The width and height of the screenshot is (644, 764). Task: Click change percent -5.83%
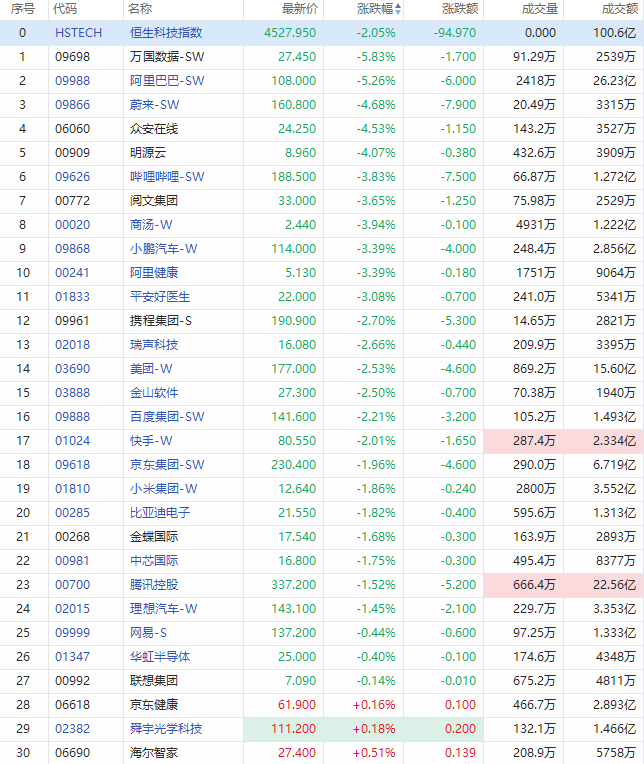click(376, 57)
